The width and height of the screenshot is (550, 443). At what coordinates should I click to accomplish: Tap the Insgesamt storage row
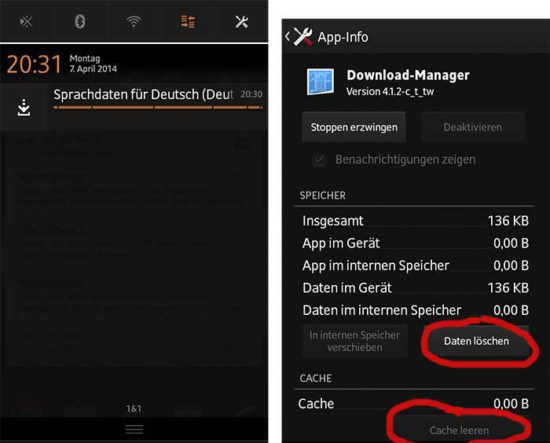[415, 221]
